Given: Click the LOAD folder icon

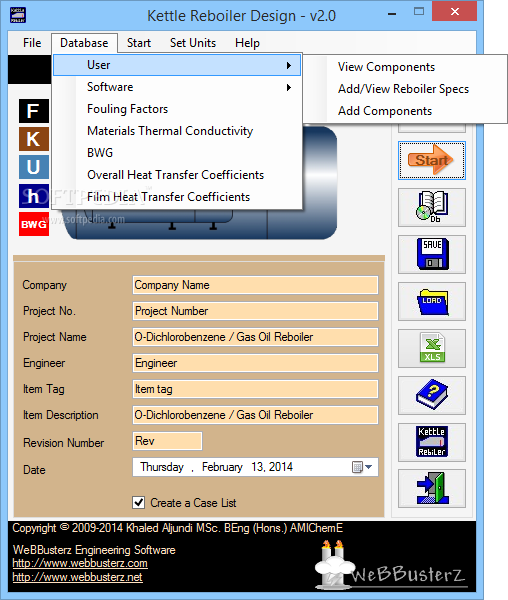Looking at the screenshot, I should coord(432,302).
